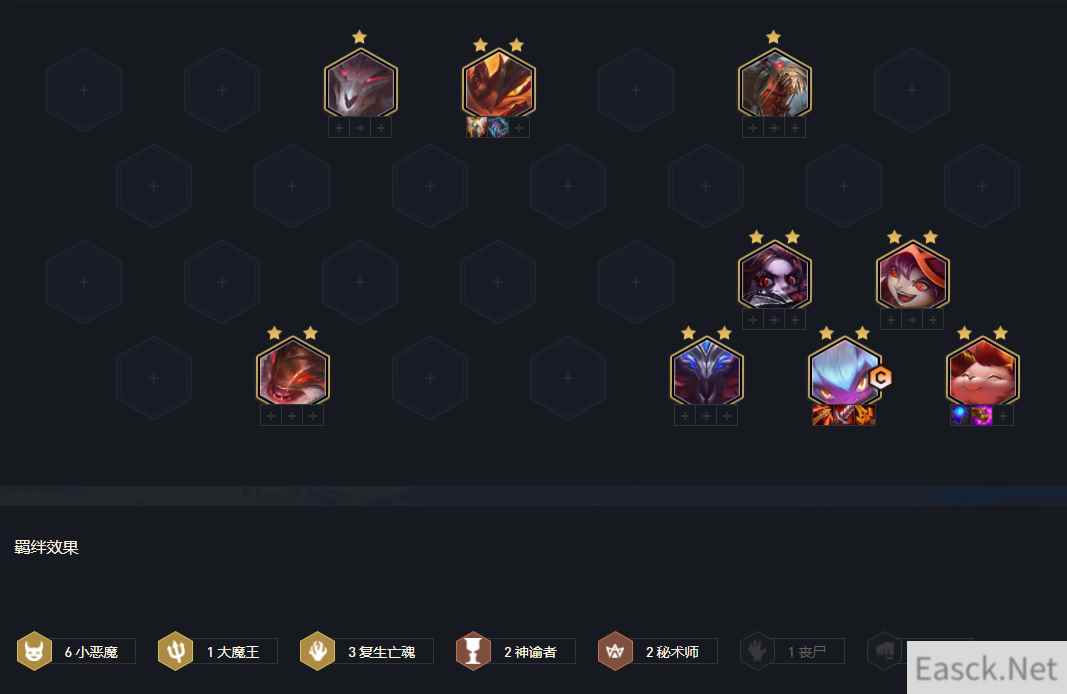This screenshot has width=1067, height=694.
Task: Click the first item slot under Fiddlesticks
Action: (753, 127)
